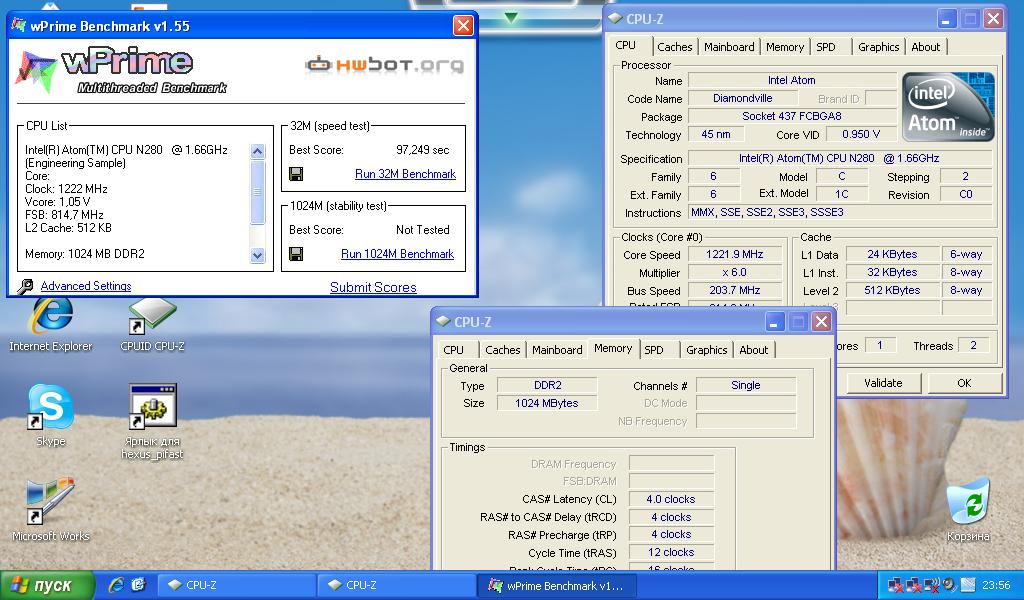
Task: Click wPrime Benchmark taskbar button
Action: point(556,585)
